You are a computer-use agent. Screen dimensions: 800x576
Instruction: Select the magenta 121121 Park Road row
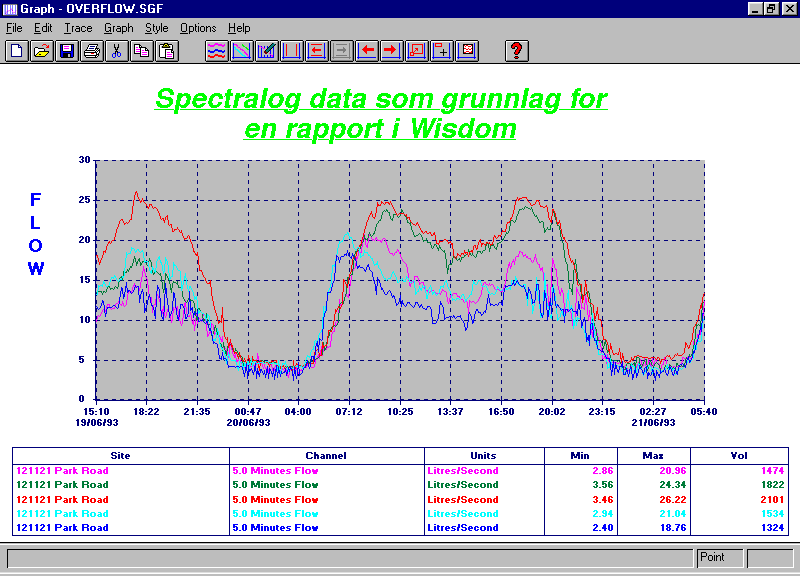[401, 470]
